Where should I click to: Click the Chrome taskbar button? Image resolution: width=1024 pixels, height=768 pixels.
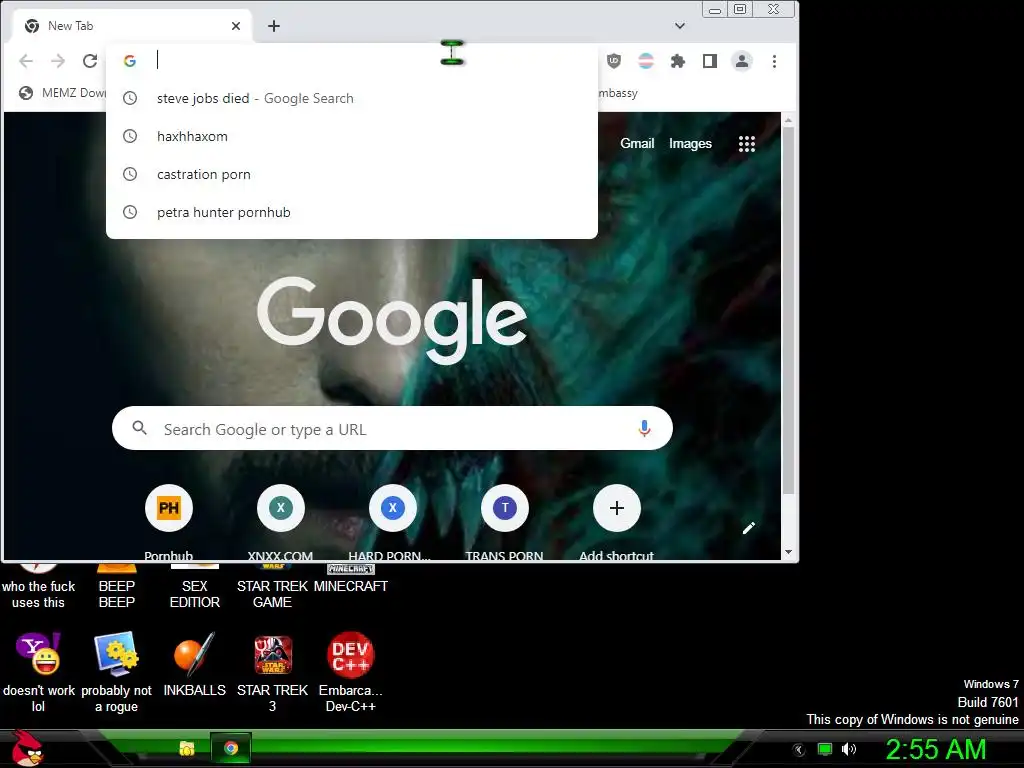(231, 748)
